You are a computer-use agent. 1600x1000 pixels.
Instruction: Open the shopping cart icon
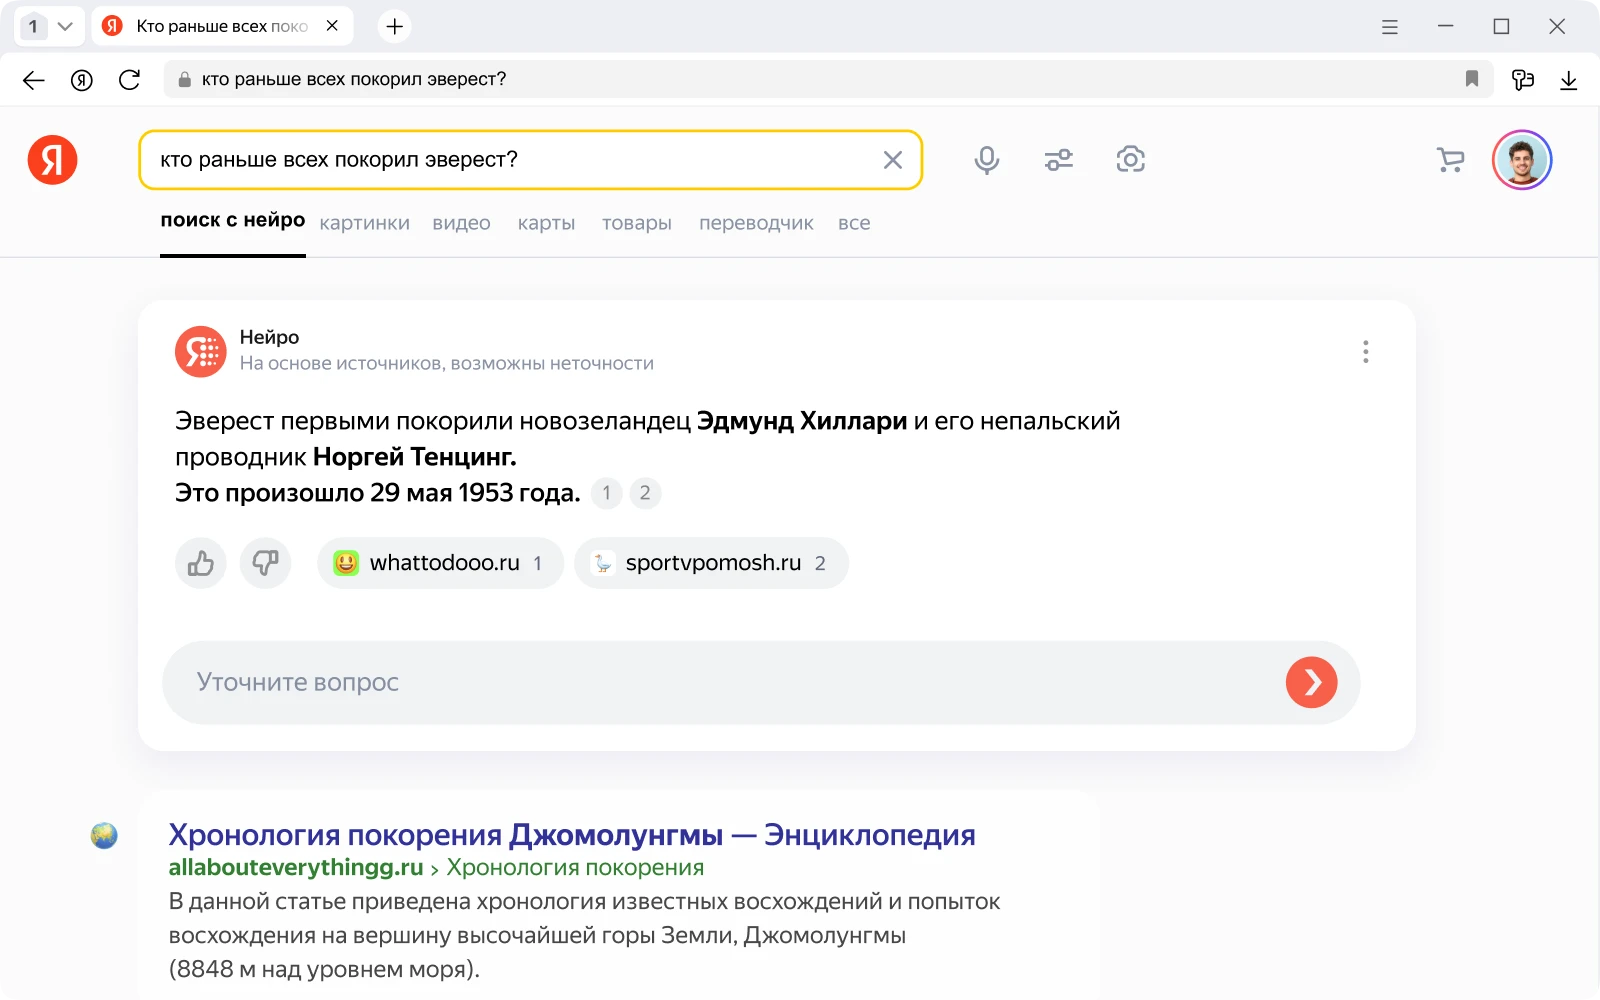pyautogui.click(x=1450, y=160)
